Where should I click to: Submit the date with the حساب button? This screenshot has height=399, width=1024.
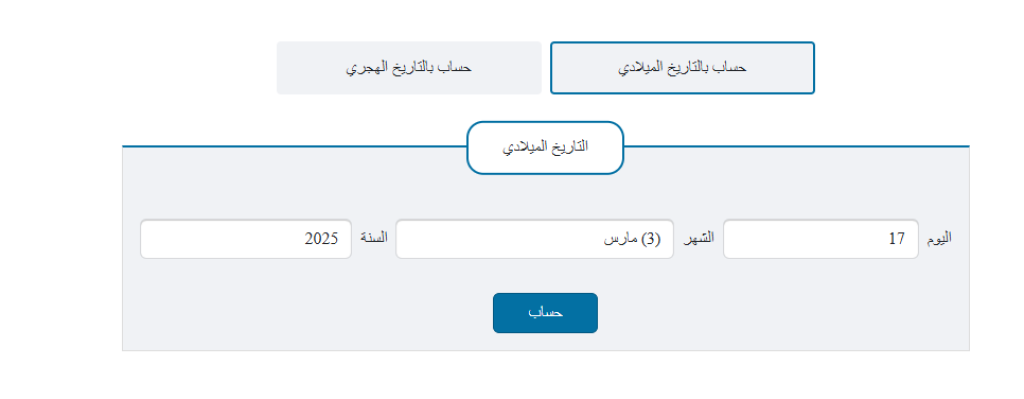pos(545,313)
